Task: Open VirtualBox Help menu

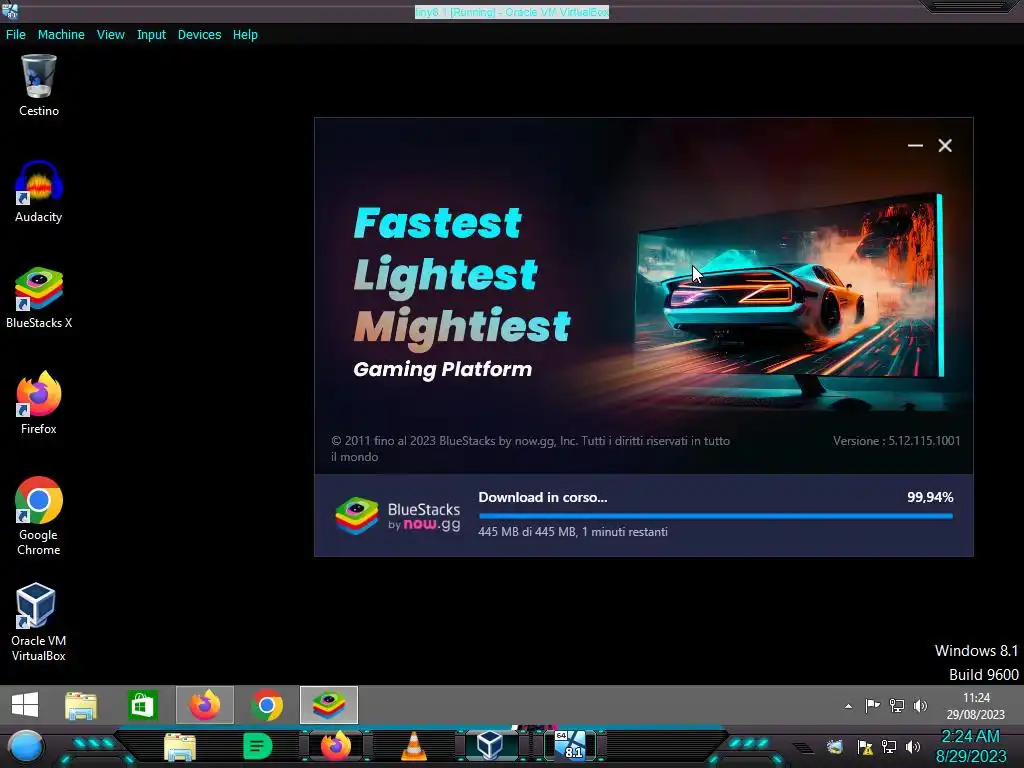Action: 245,35
